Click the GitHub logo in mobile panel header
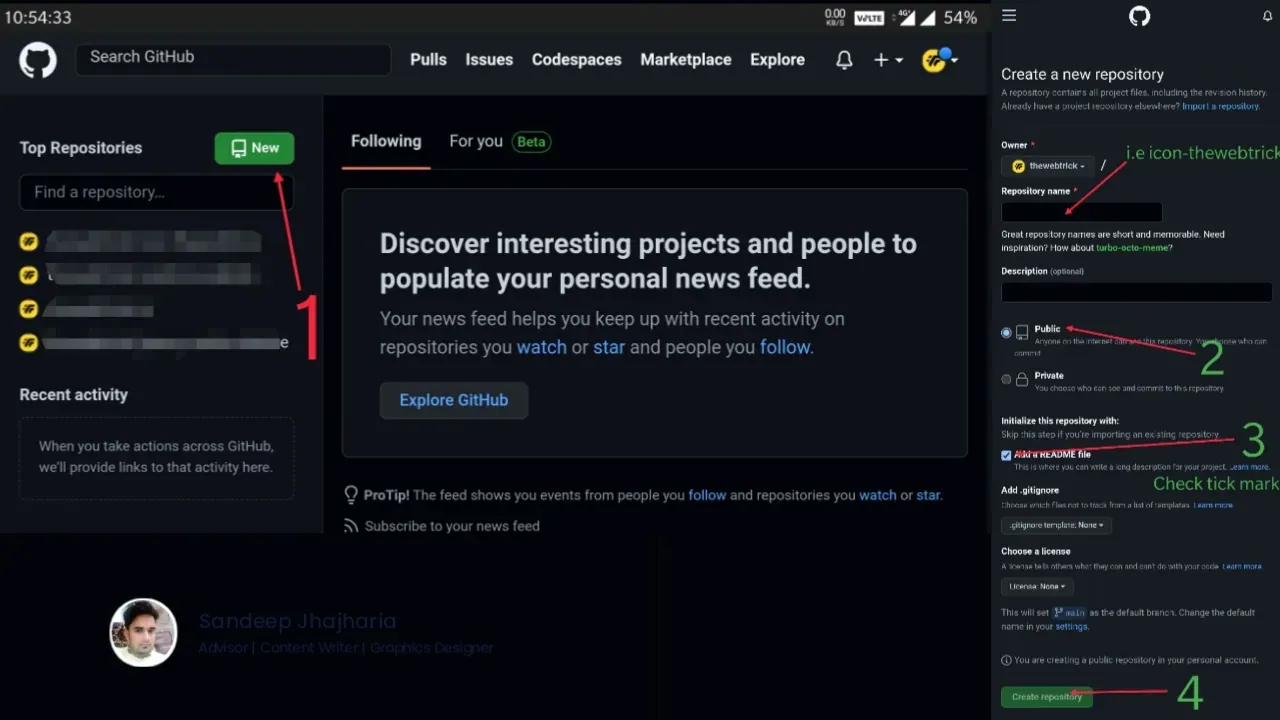 (x=1139, y=16)
